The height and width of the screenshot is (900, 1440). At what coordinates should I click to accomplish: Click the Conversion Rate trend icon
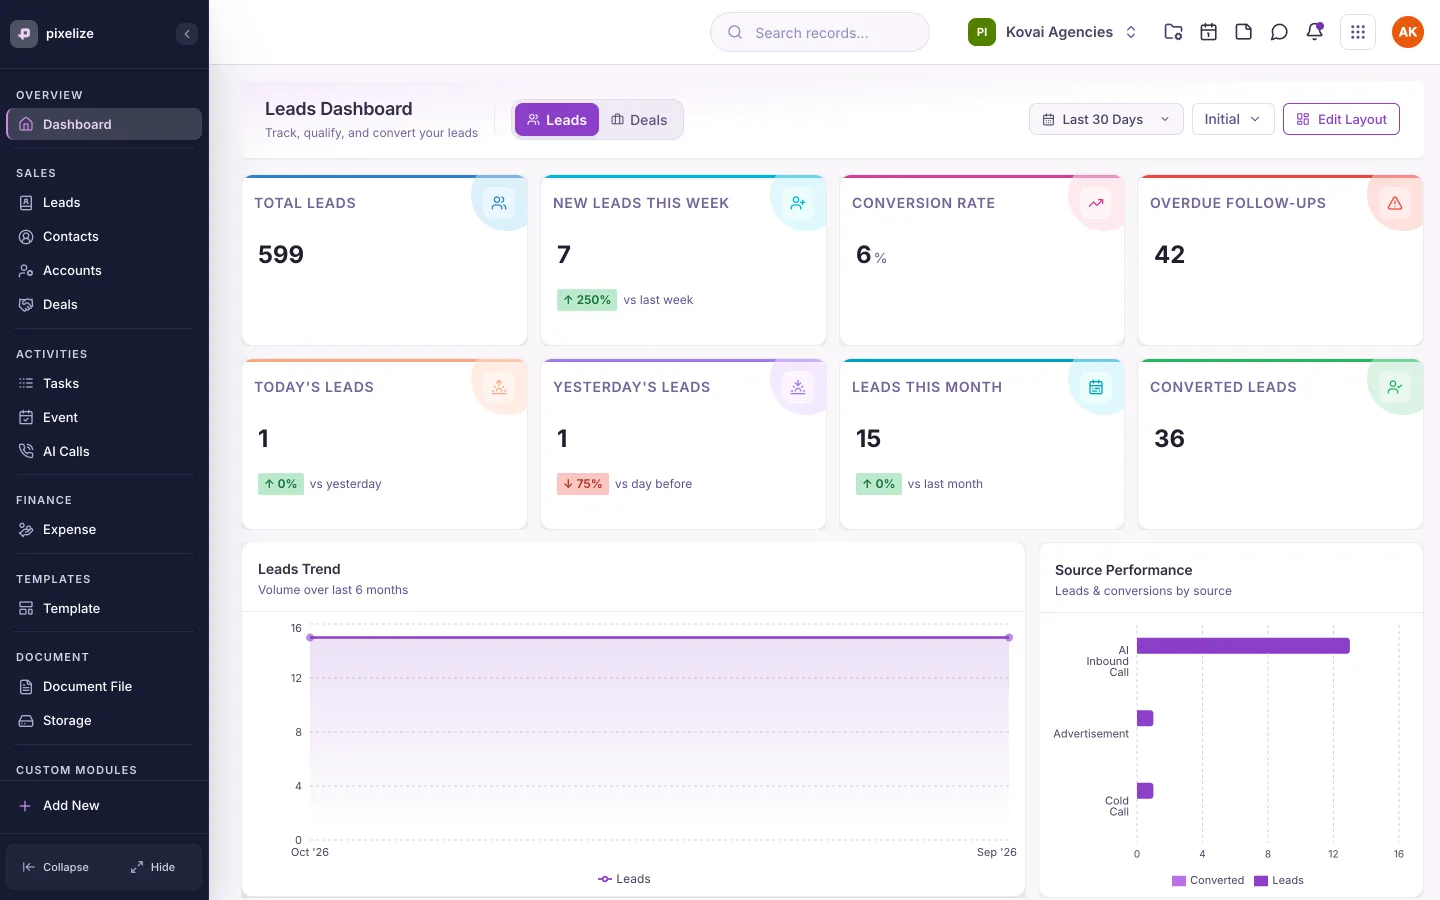(1096, 203)
